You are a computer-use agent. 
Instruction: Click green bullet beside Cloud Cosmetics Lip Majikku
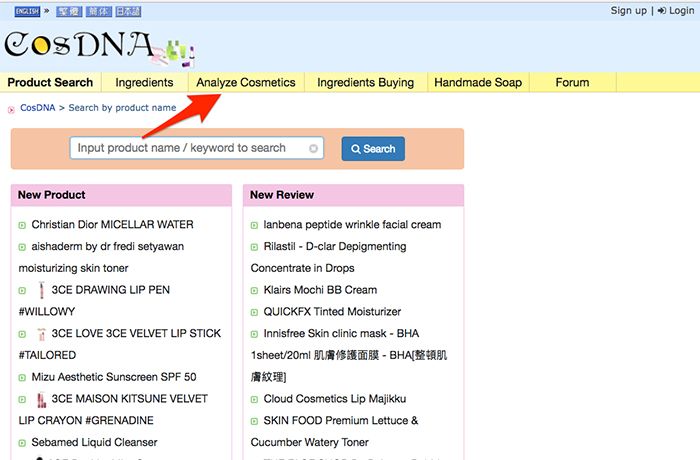pyautogui.click(x=254, y=399)
